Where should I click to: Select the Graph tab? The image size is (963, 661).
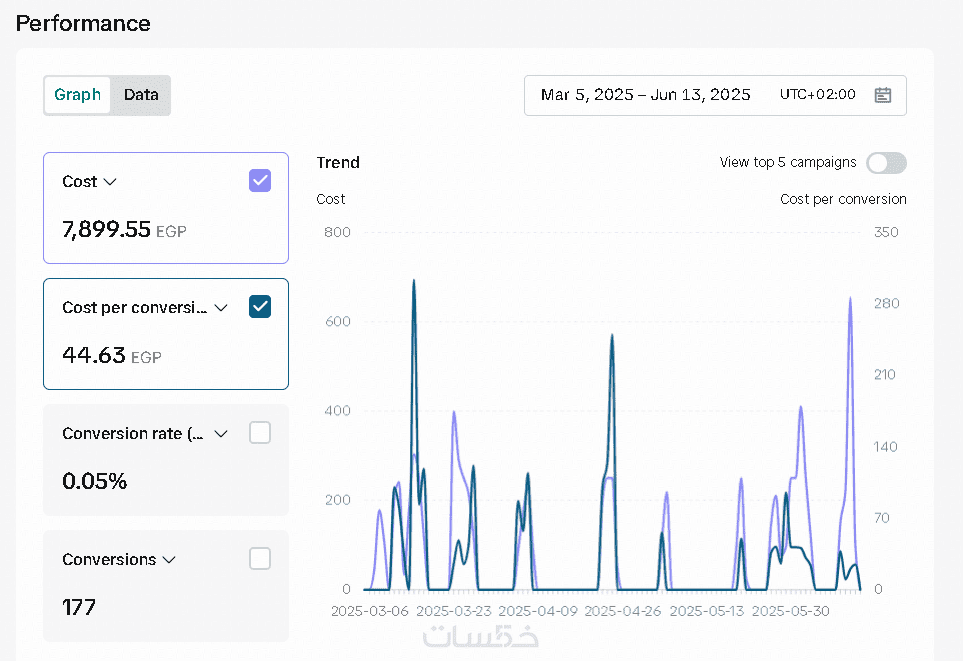[x=78, y=95]
